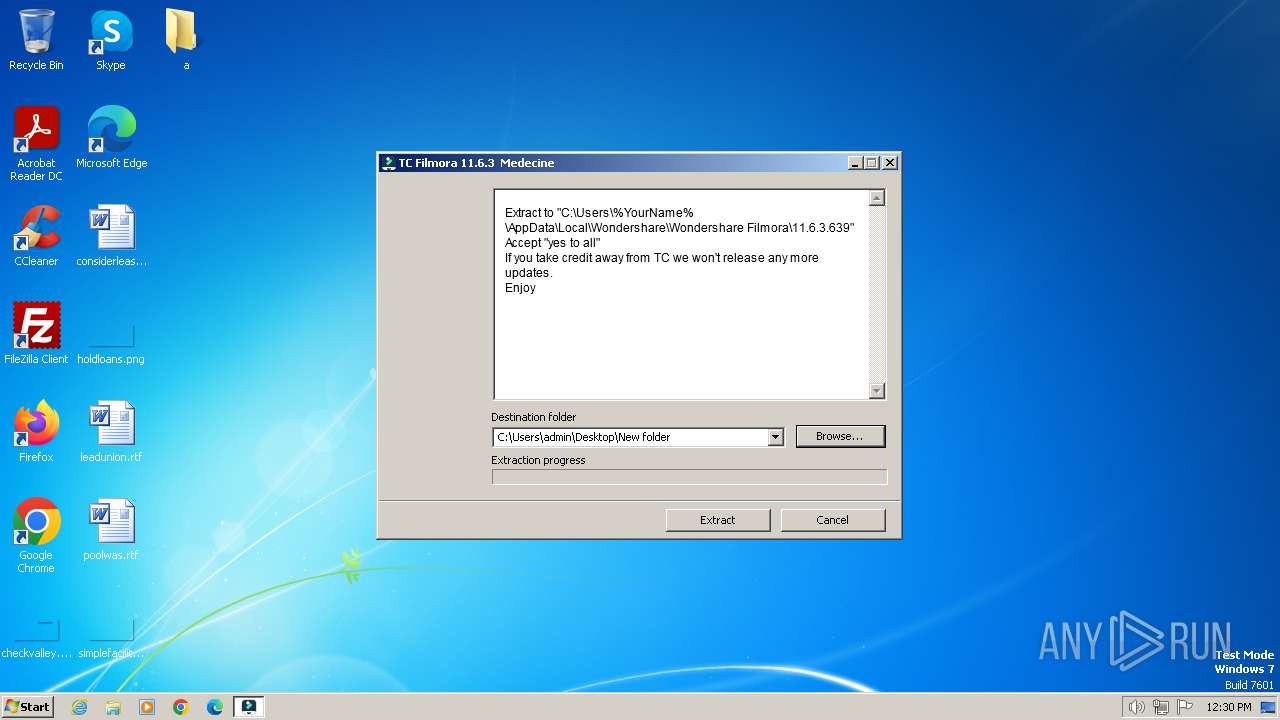Open Chrome from the taskbar
The image size is (1280, 720).
click(181, 707)
